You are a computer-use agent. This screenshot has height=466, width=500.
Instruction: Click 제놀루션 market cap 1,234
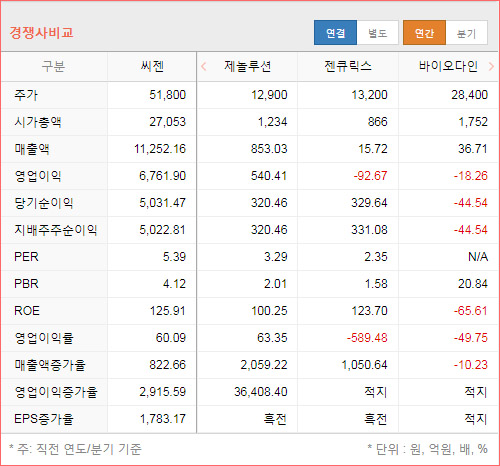coord(272,122)
